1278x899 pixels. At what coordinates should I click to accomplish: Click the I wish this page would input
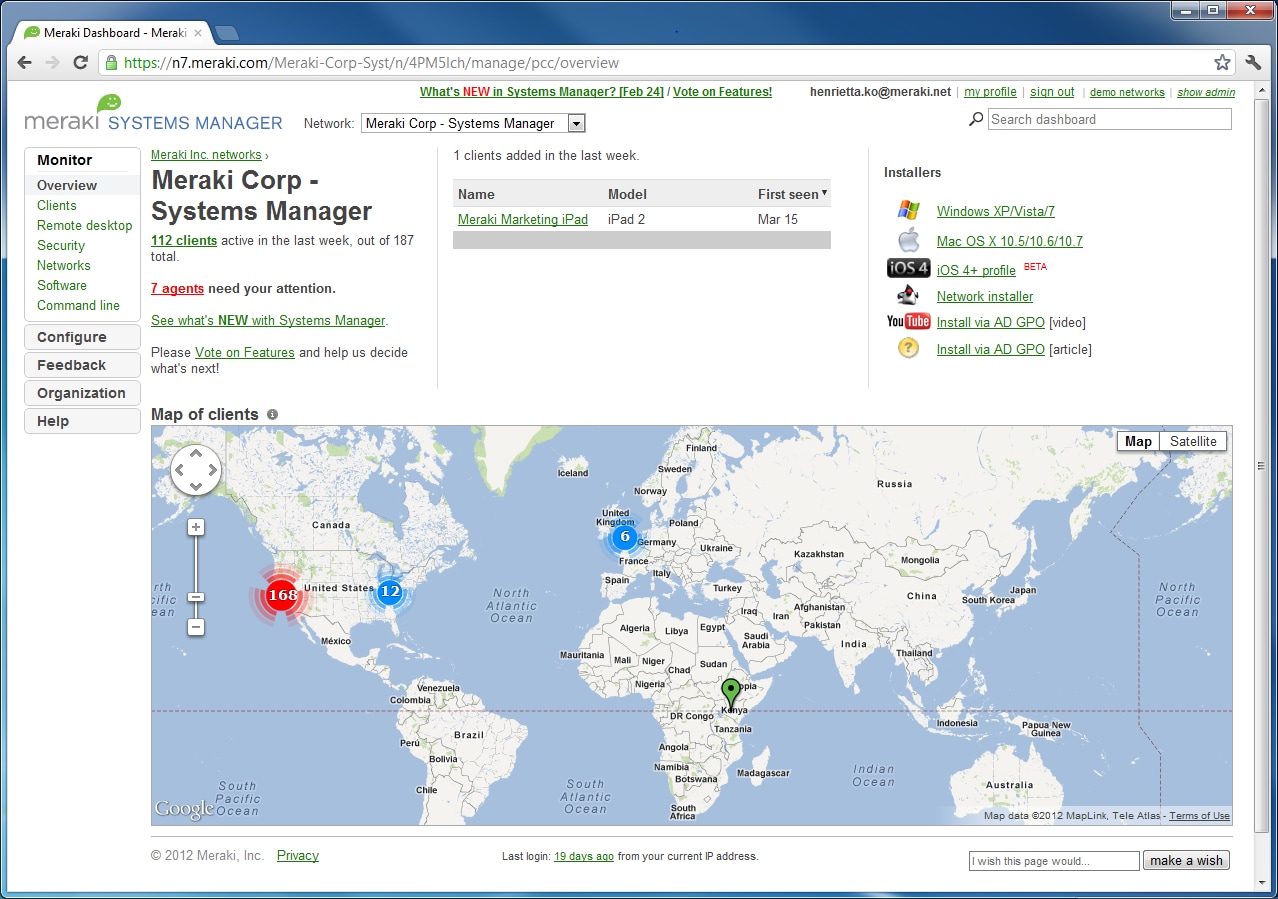[x=1054, y=861]
